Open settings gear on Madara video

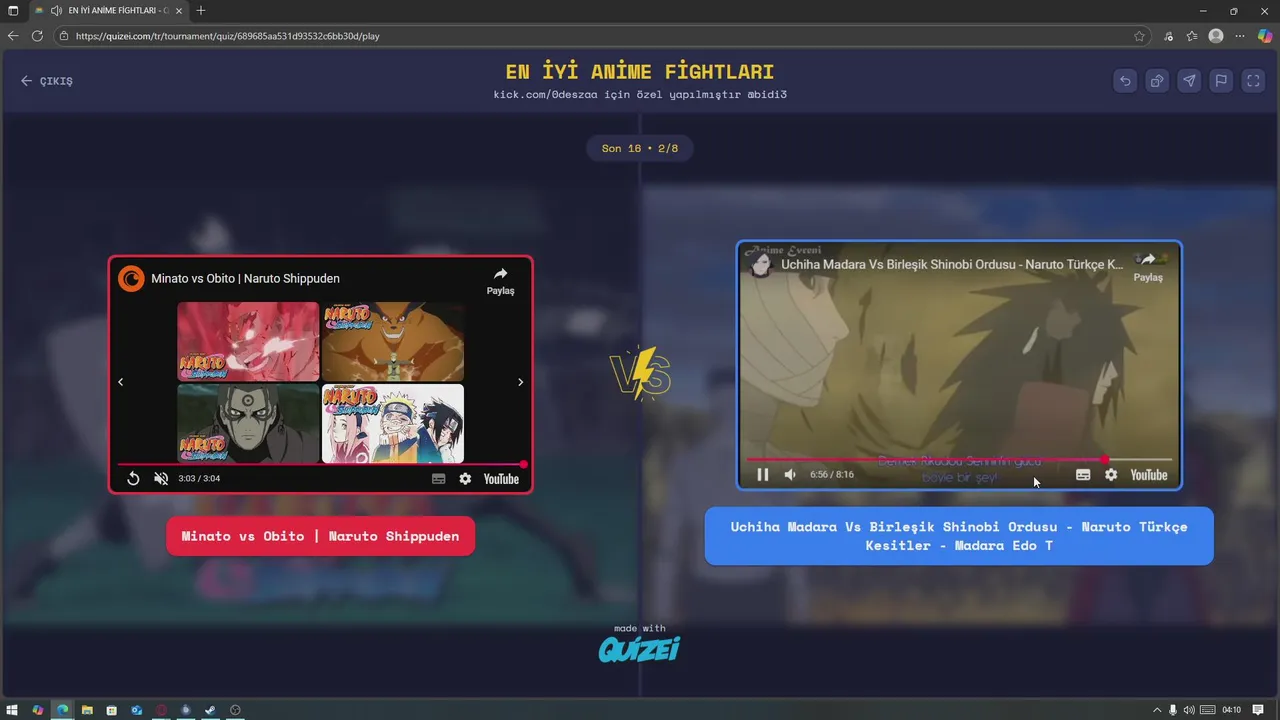pos(1111,475)
